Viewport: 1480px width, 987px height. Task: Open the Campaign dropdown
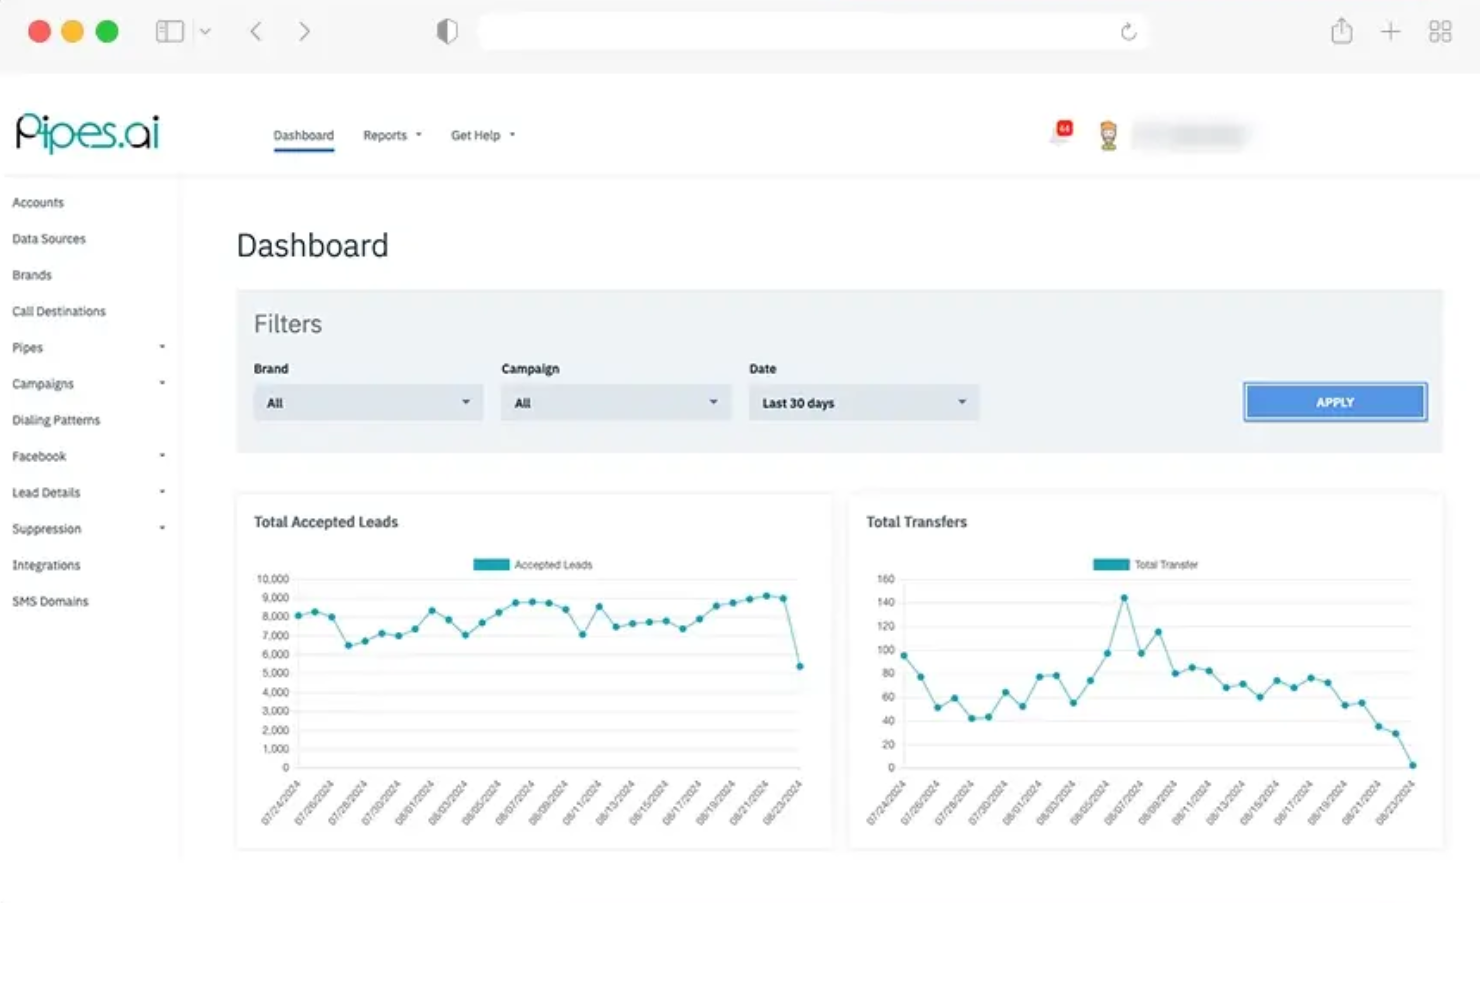615,402
